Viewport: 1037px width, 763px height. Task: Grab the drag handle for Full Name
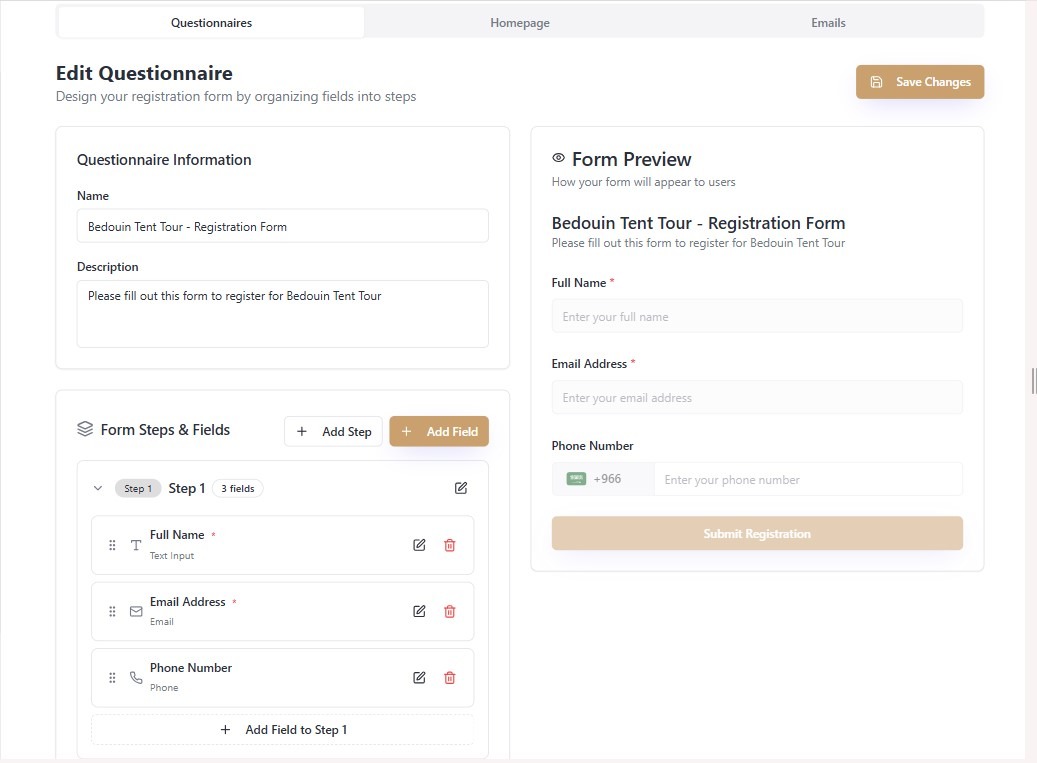tap(112, 545)
